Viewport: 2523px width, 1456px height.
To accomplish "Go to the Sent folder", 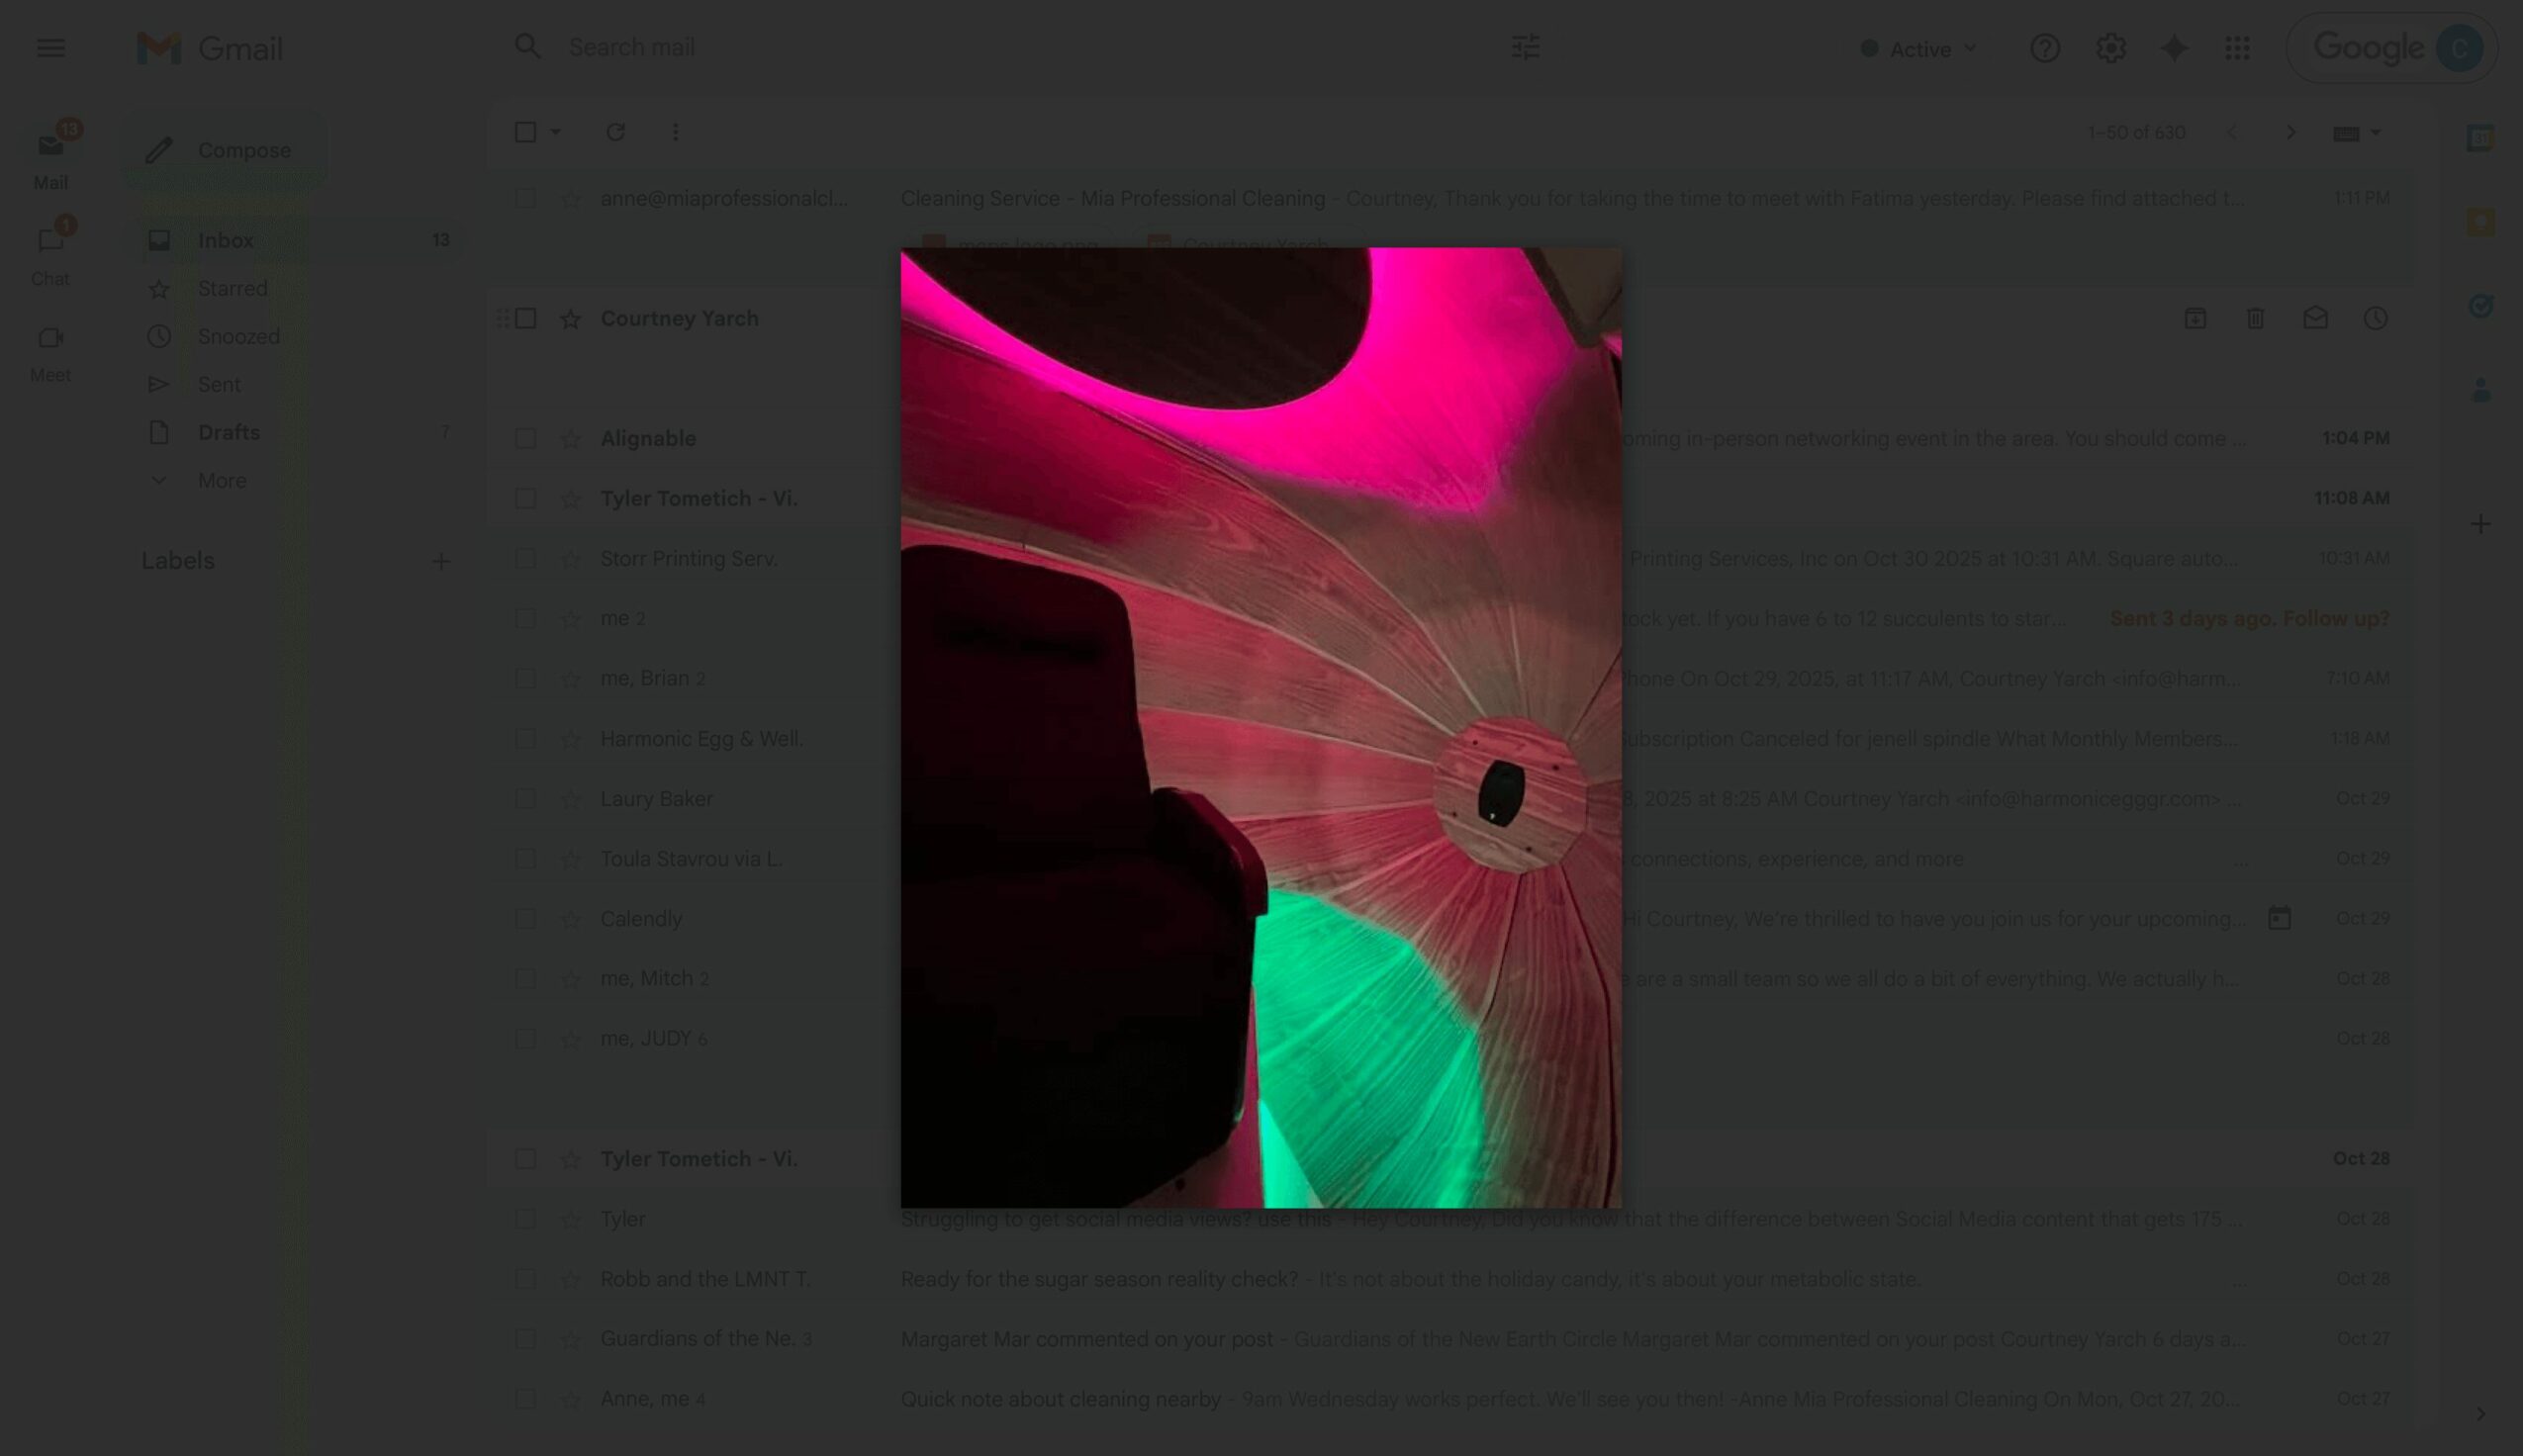I will (219, 384).
